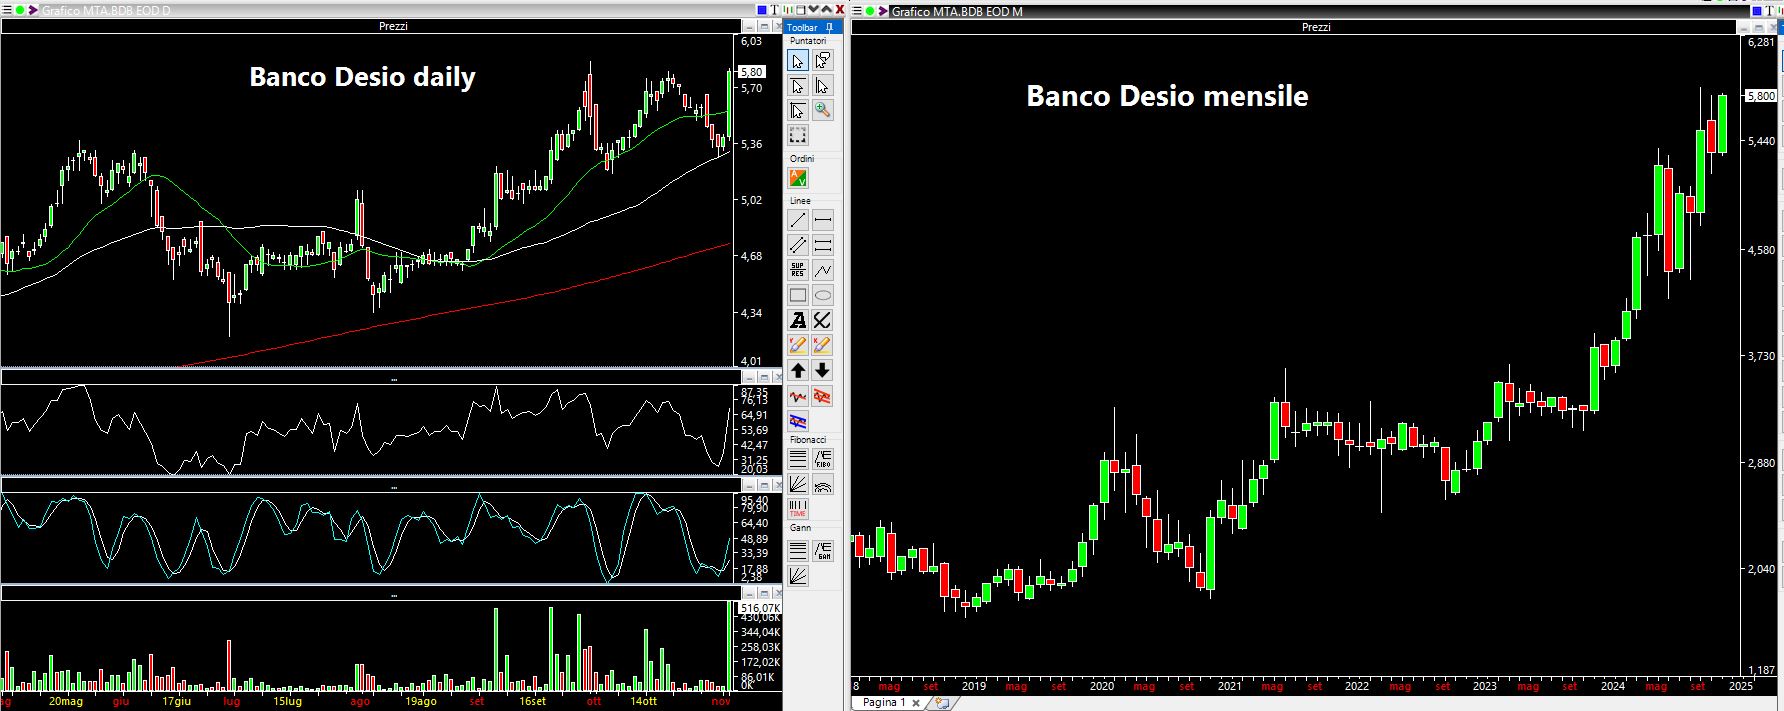Select the ellipse shape tool

pos(822,295)
